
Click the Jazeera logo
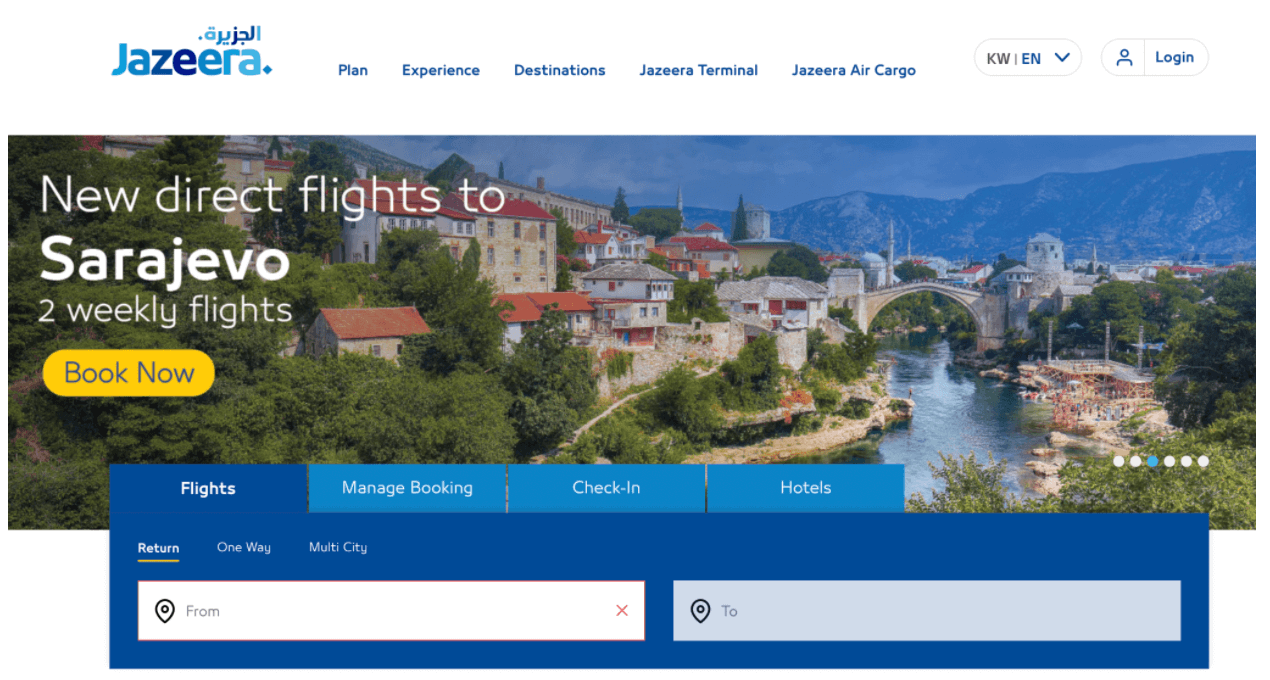(192, 52)
